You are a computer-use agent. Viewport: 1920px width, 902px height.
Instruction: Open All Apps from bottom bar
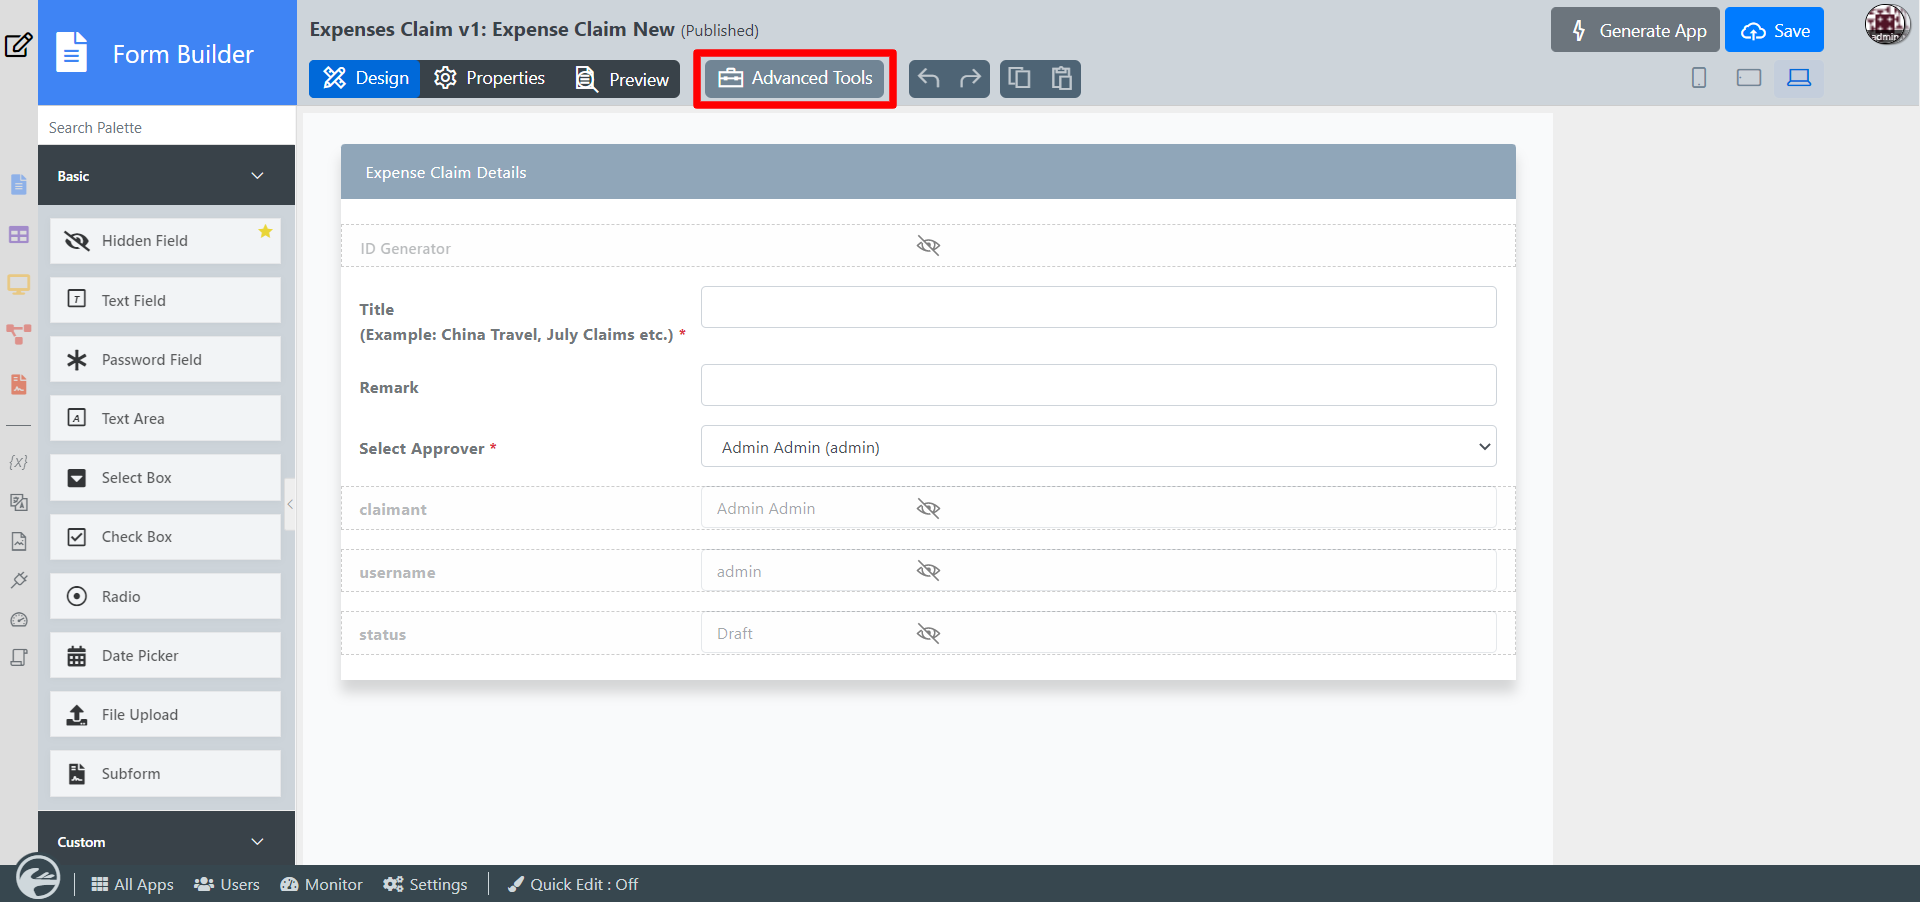[132, 885]
